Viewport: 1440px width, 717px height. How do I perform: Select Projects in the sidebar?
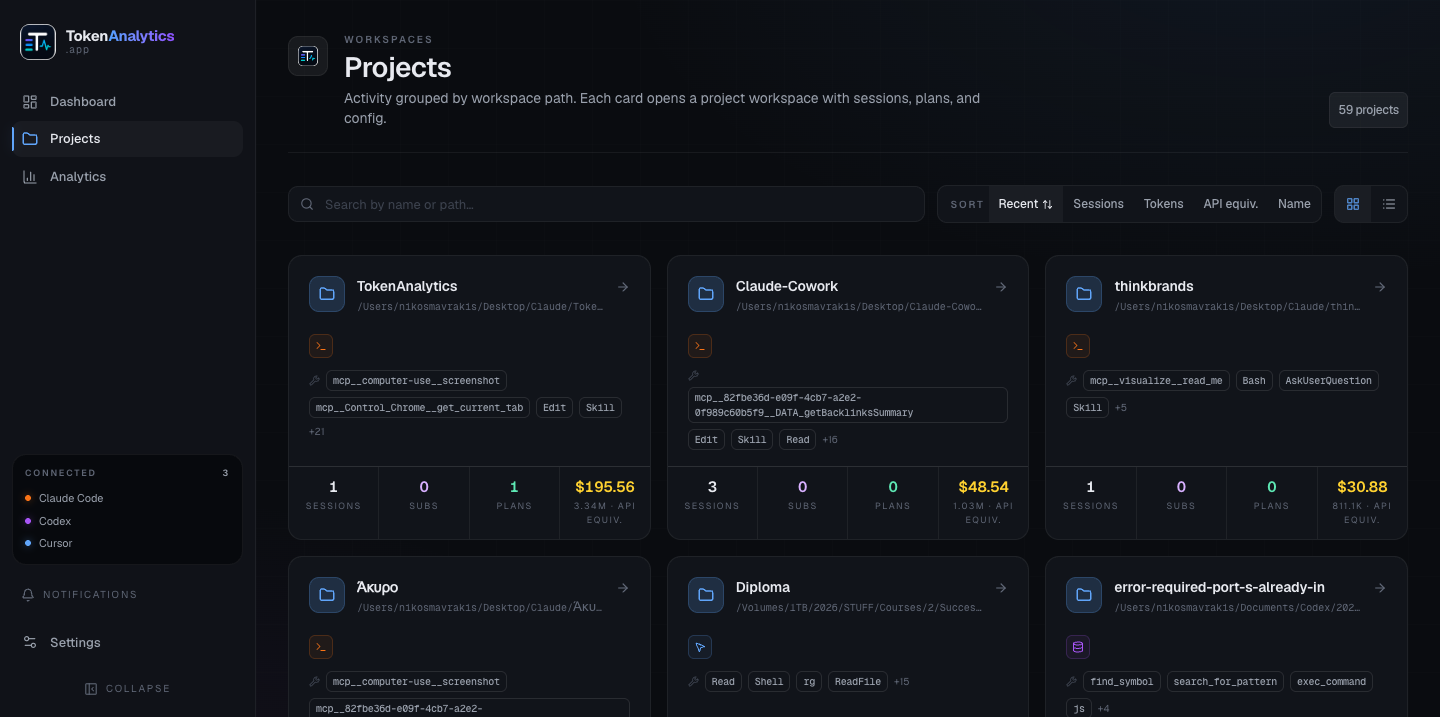pyautogui.click(x=127, y=139)
